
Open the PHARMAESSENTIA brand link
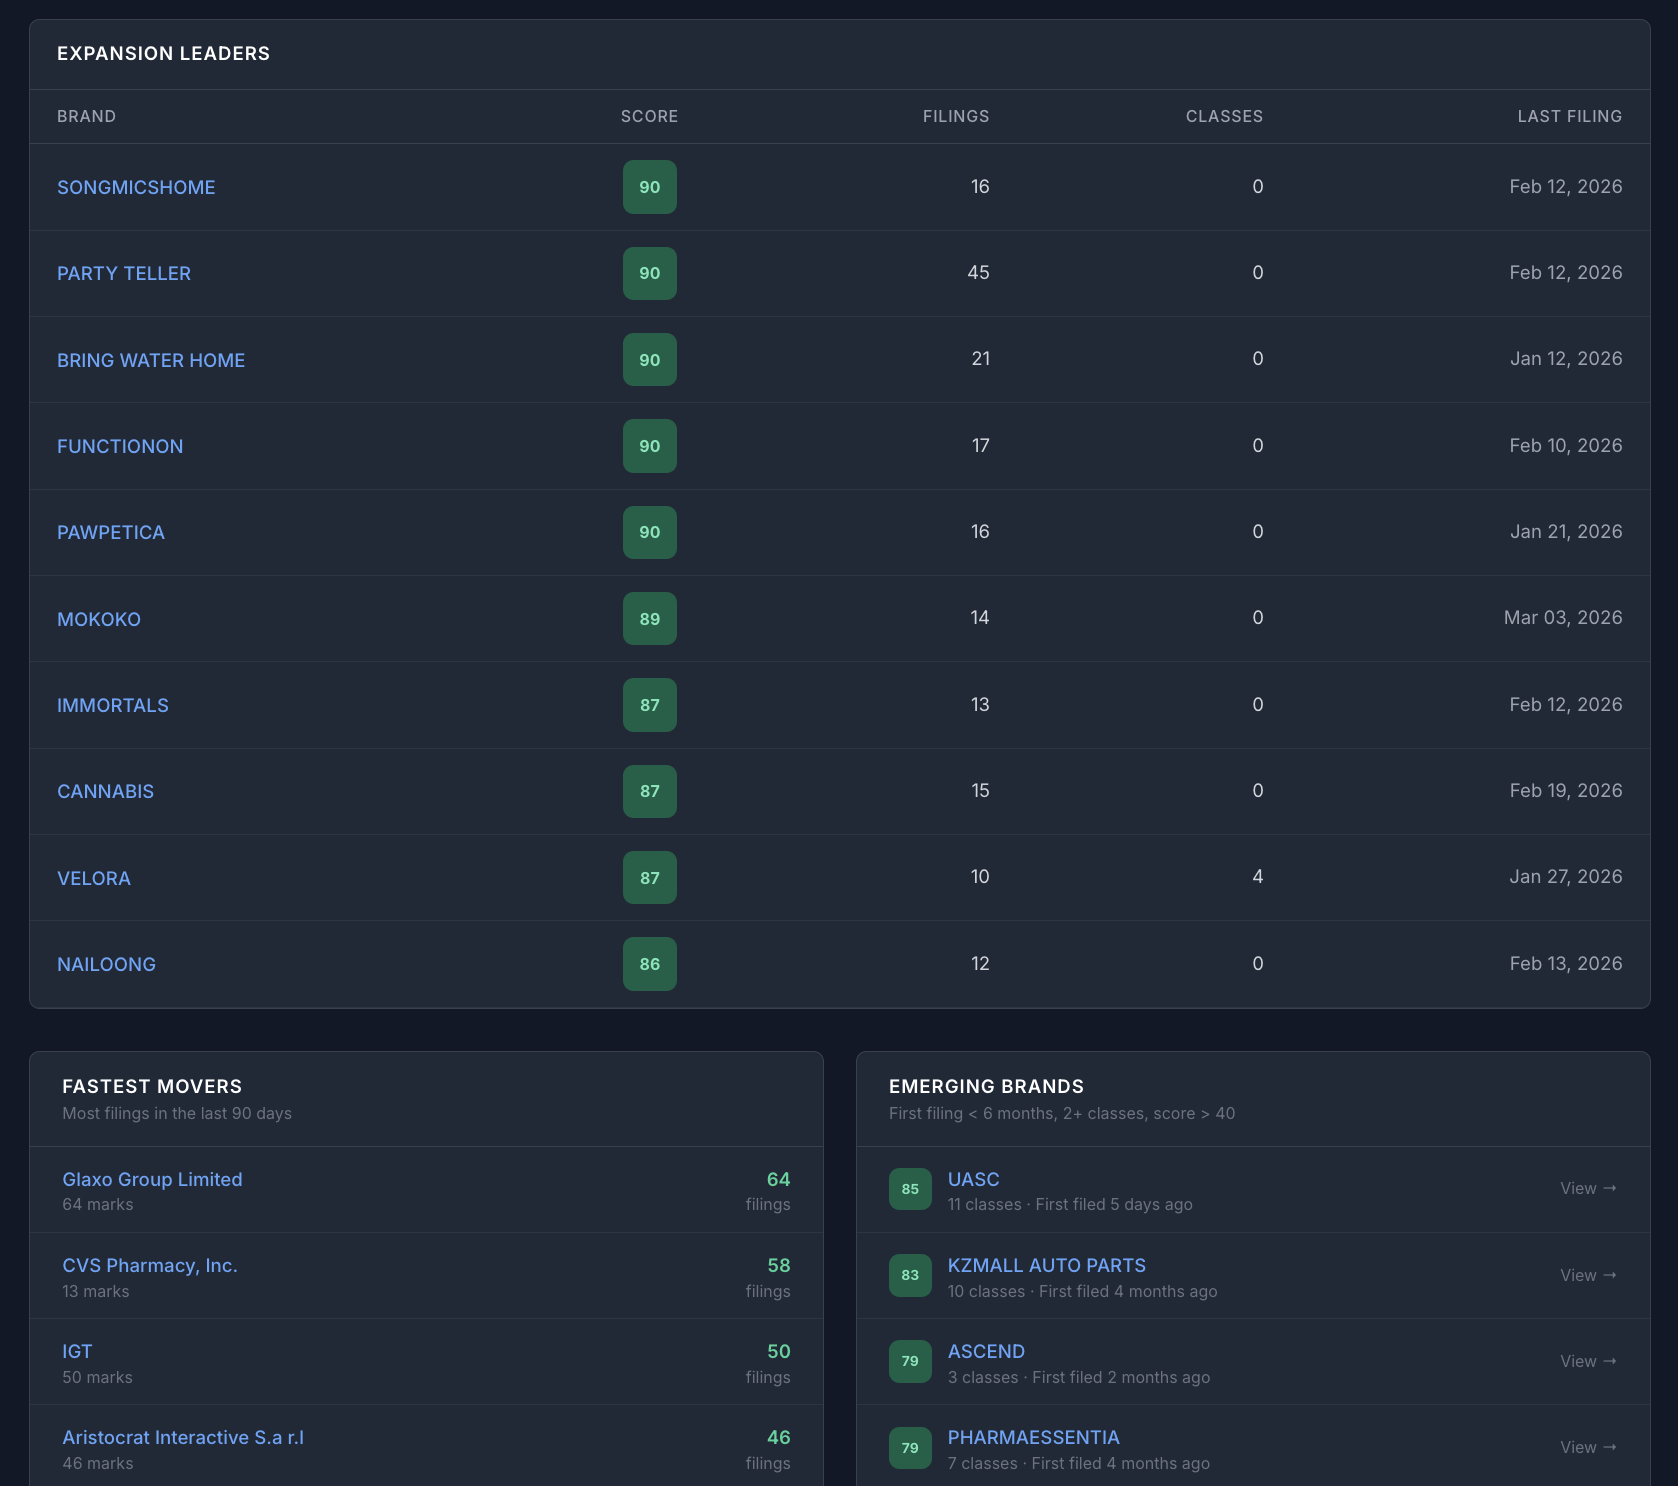point(1033,1437)
